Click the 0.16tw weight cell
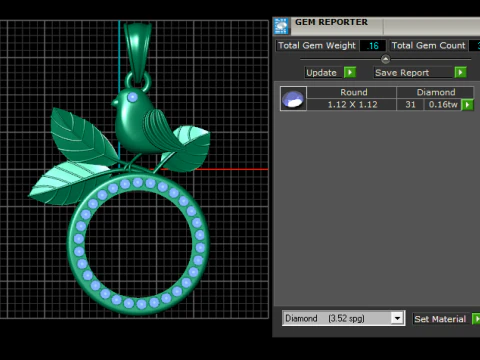Screen dimensions: 480x360 coord(443,105)
